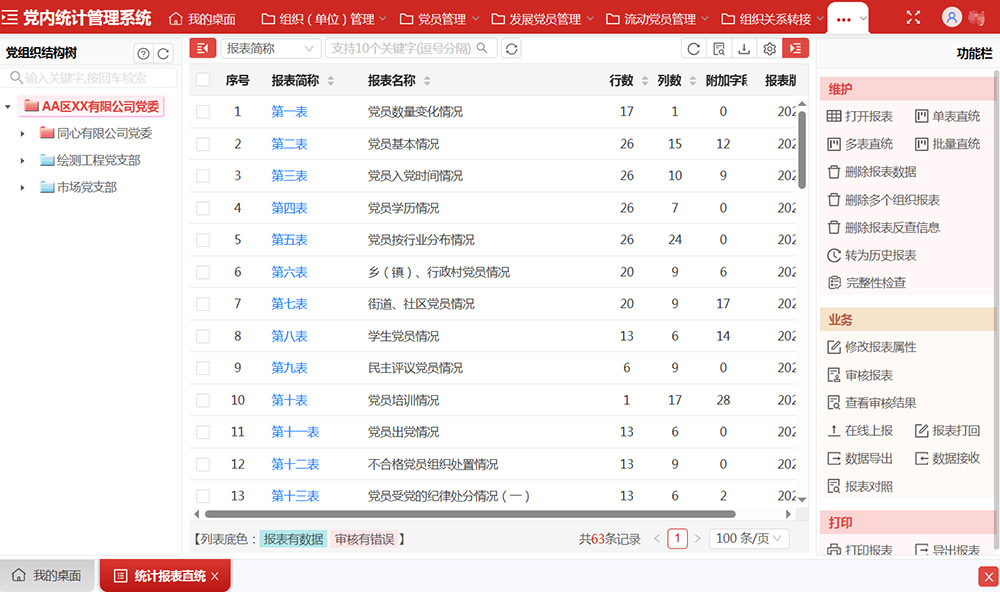The width and height of the screenshot is (1000, 592).
Task: Open the 发展党员管理 menu
Action: 542,18
